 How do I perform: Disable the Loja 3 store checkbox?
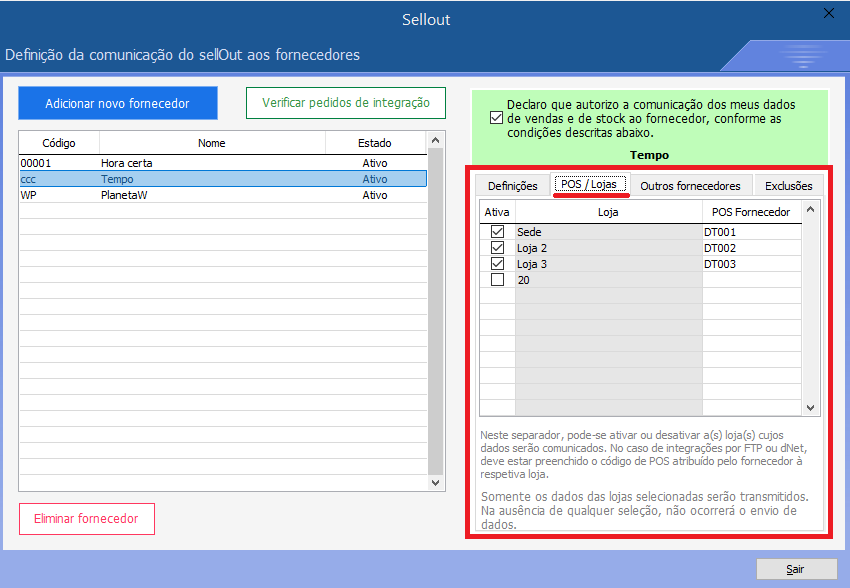coord(497,264)
